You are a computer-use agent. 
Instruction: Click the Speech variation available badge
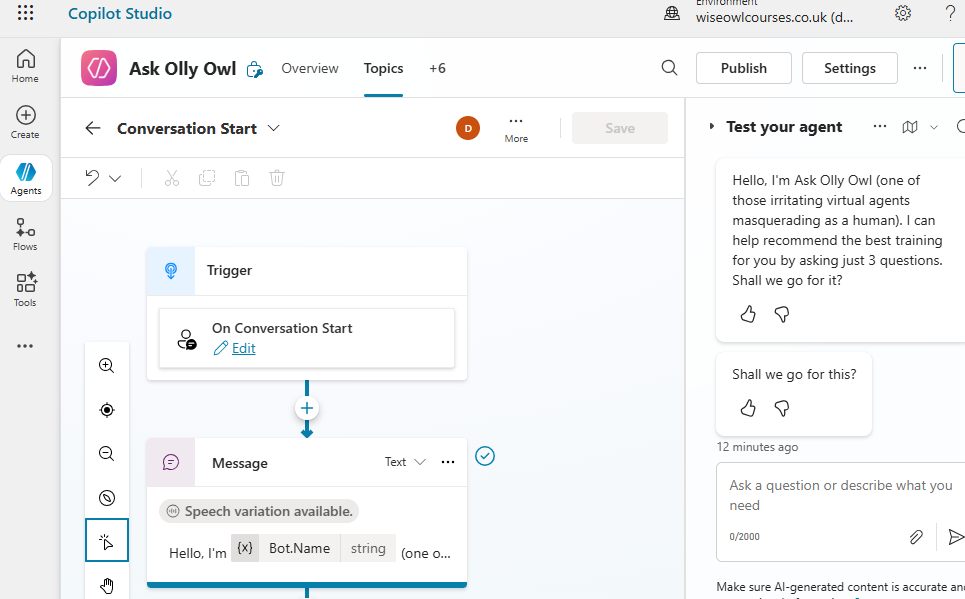click(x=259, y=511)
